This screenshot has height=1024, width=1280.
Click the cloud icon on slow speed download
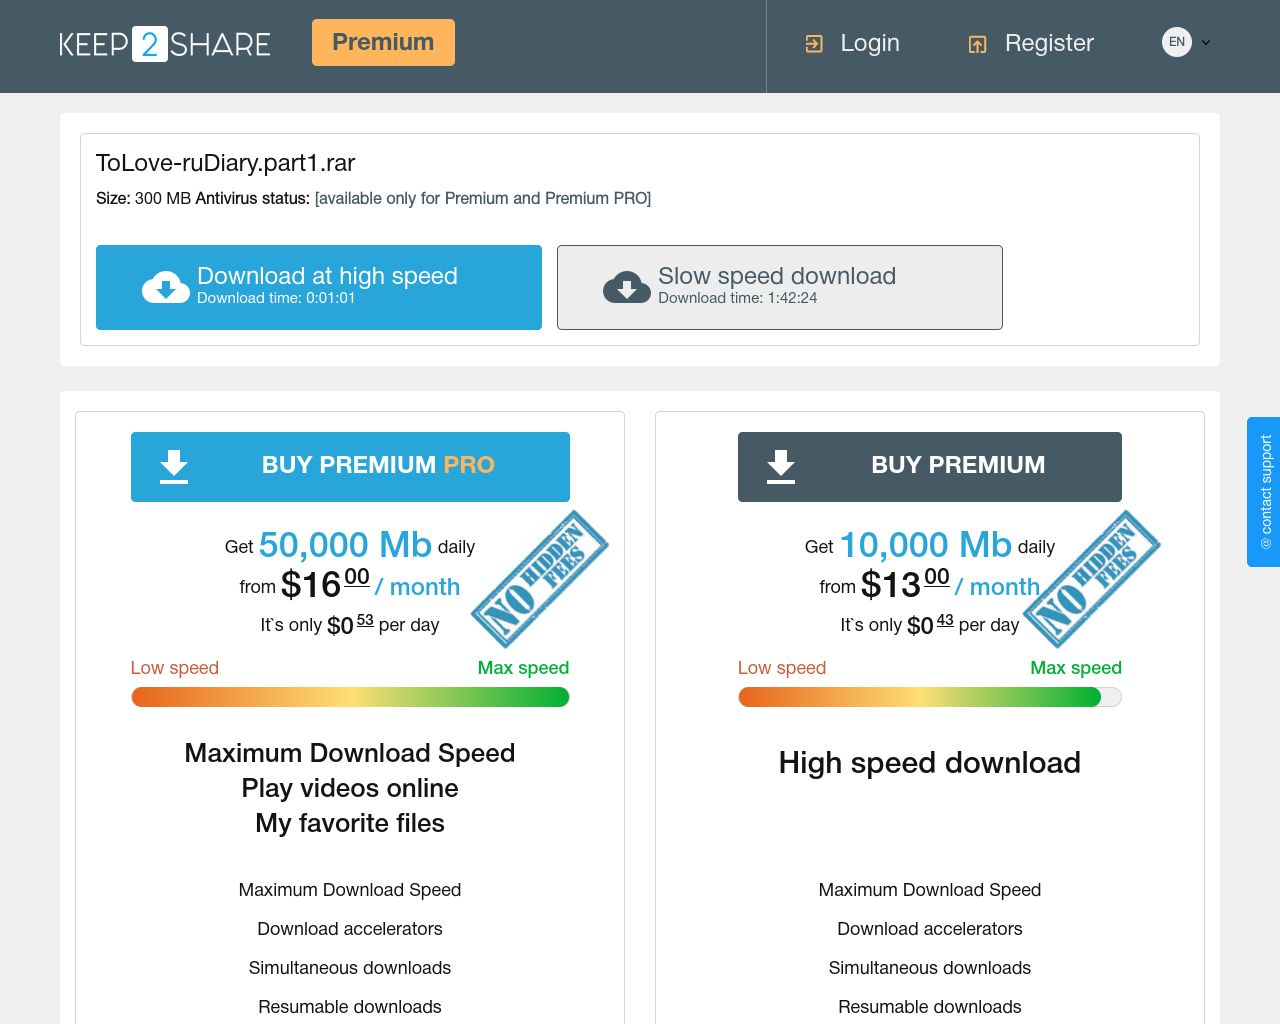pyautogui.click(x=627, y=287)
